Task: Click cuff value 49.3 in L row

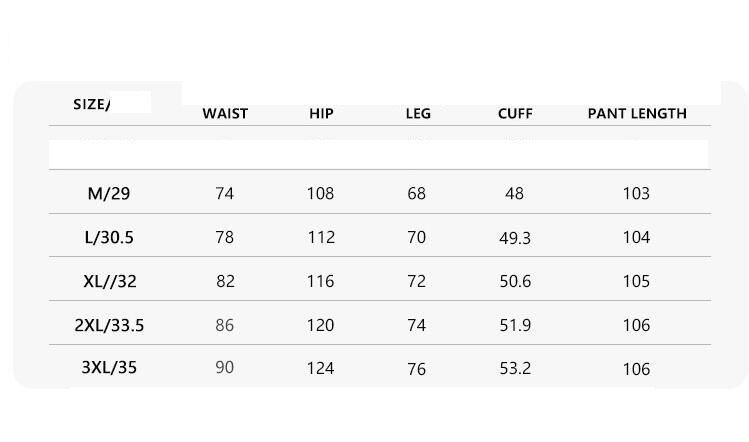Action: (x=515, y=237)
